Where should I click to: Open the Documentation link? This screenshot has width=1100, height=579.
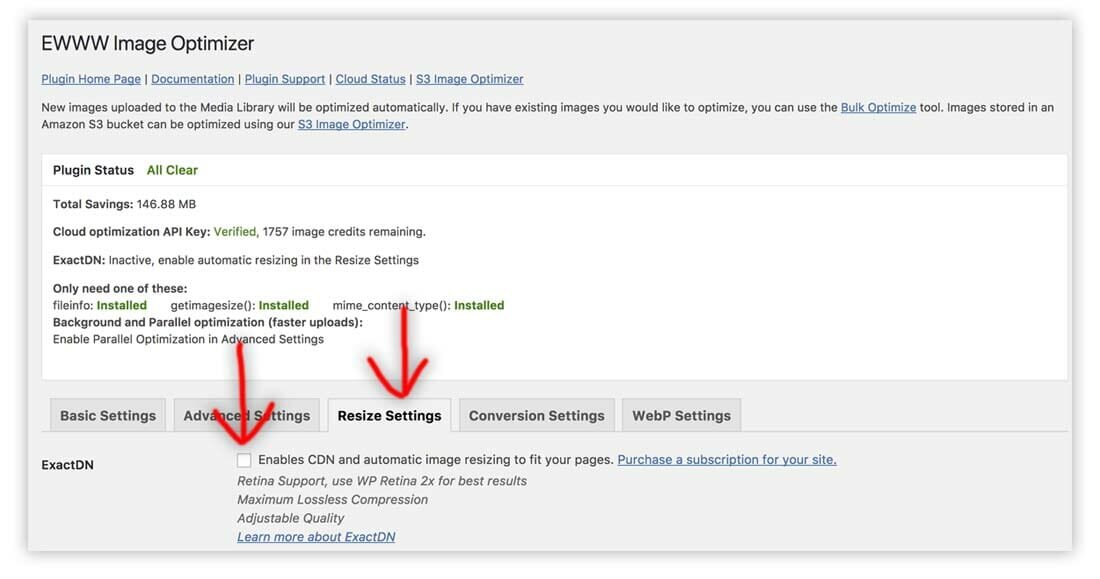(192, 78)
